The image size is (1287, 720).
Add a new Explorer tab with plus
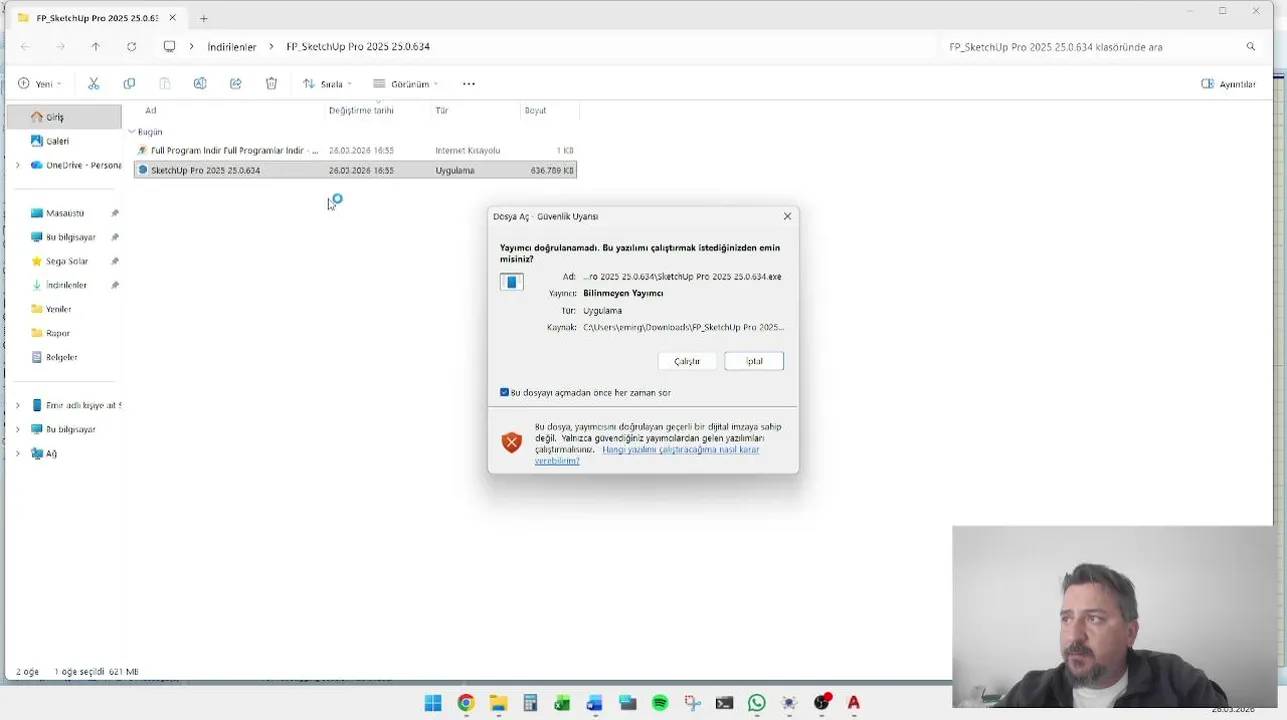(x=204, y=18)
